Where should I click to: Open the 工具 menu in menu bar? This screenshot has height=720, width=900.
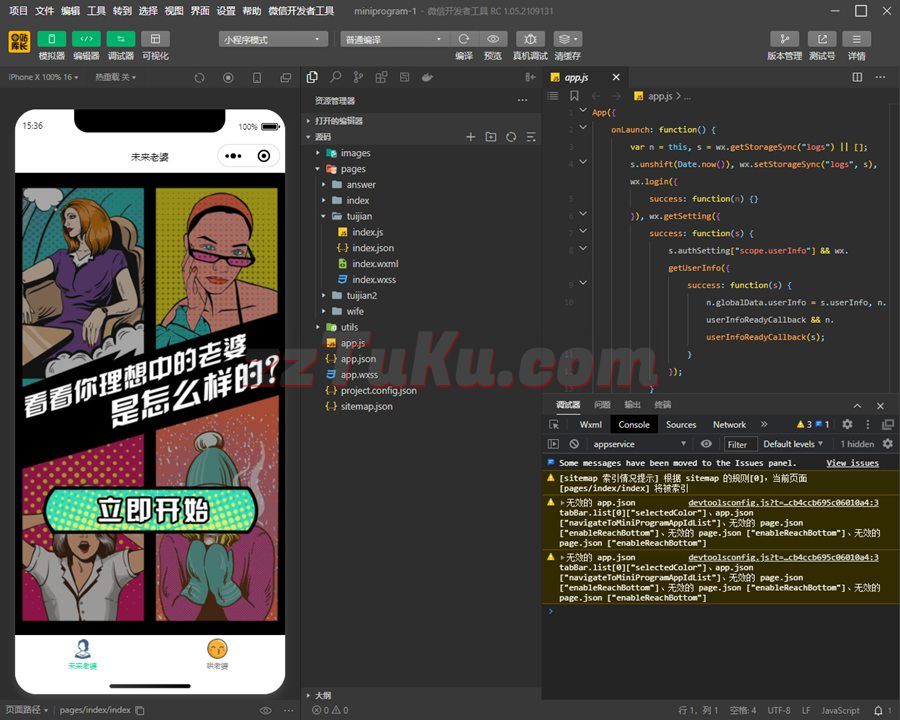tap(96, 11)
